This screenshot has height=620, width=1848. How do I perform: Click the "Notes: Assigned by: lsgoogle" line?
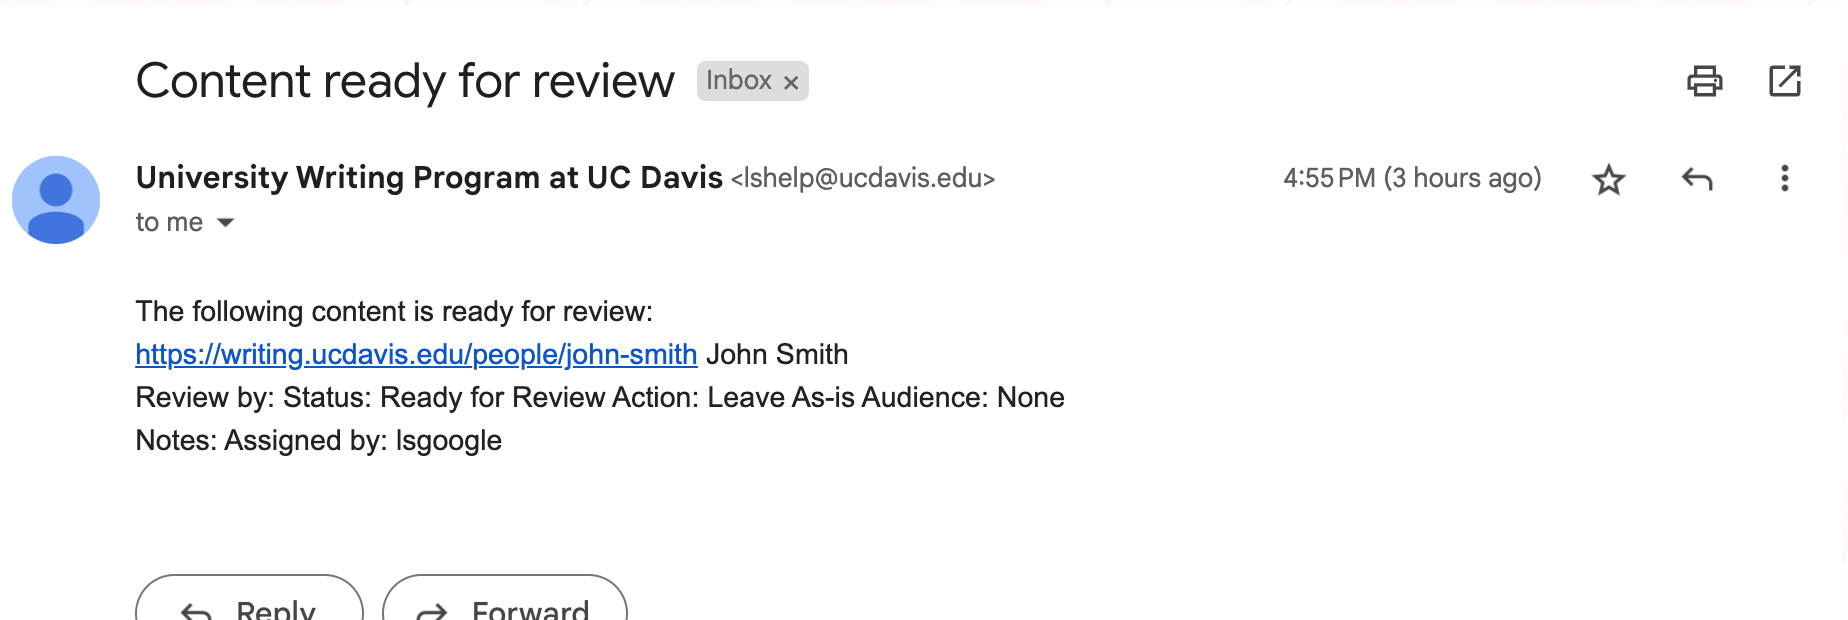(319, 441)
